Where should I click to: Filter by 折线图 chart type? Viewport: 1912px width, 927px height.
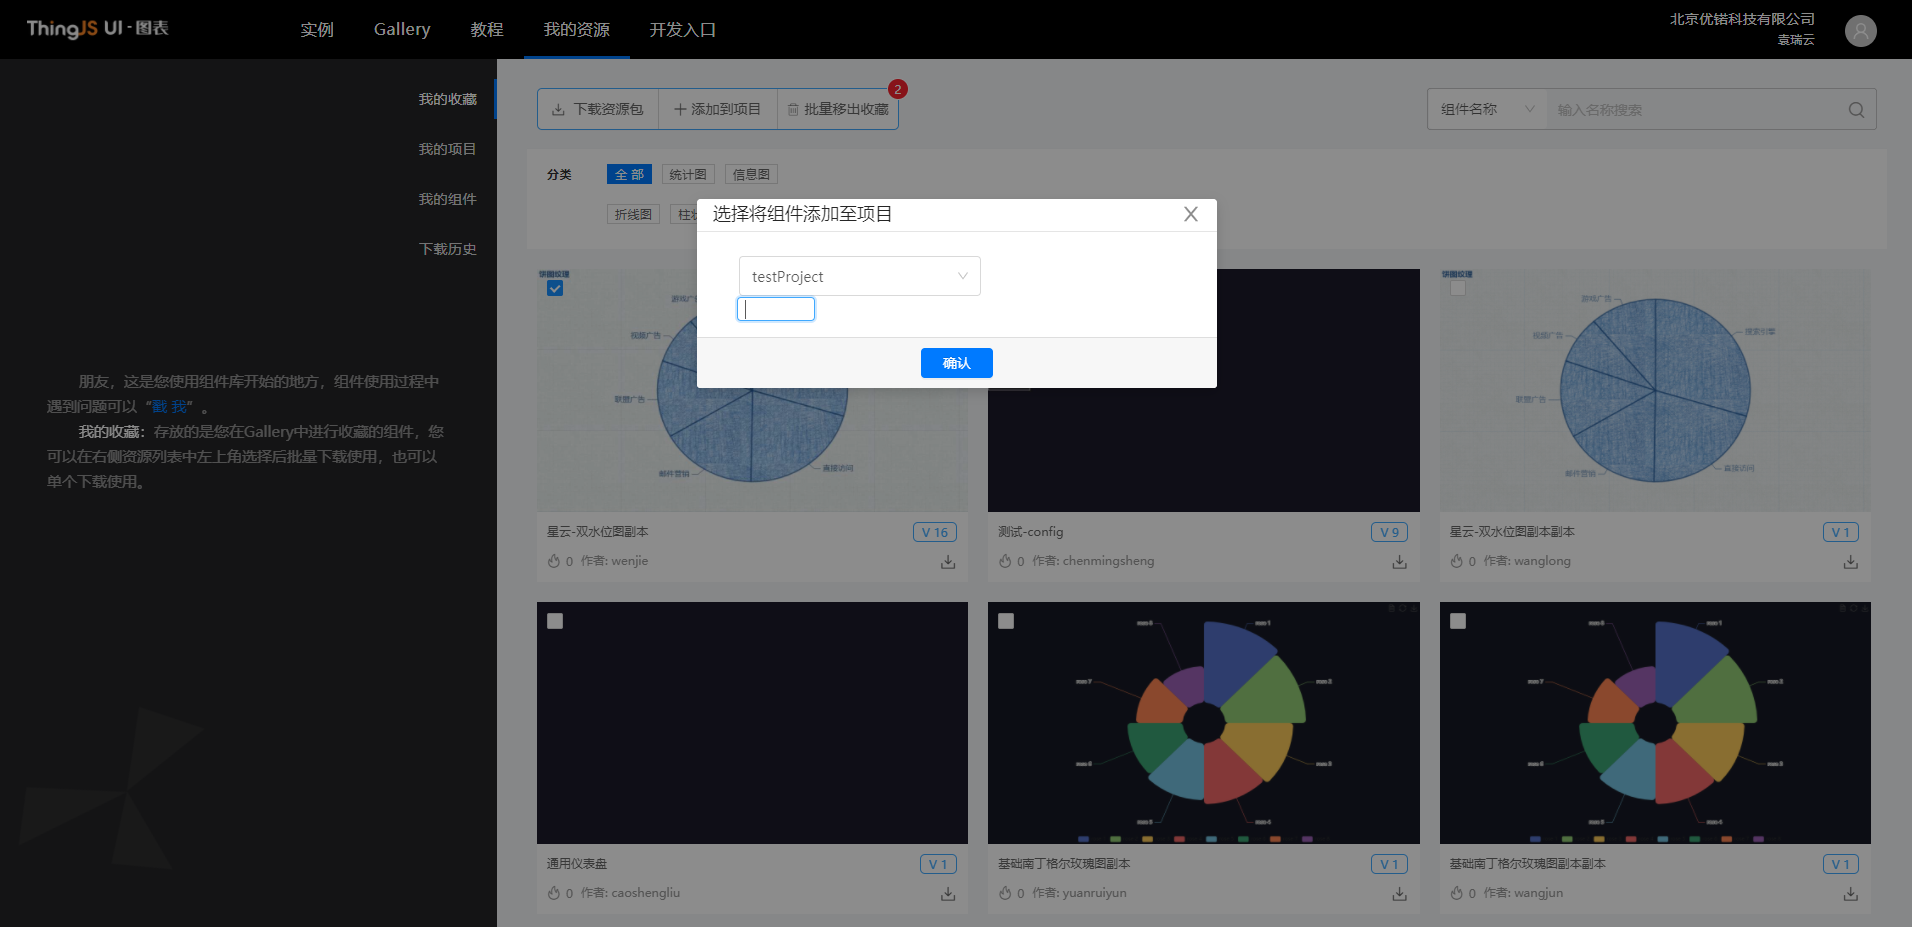coord(633,214)
